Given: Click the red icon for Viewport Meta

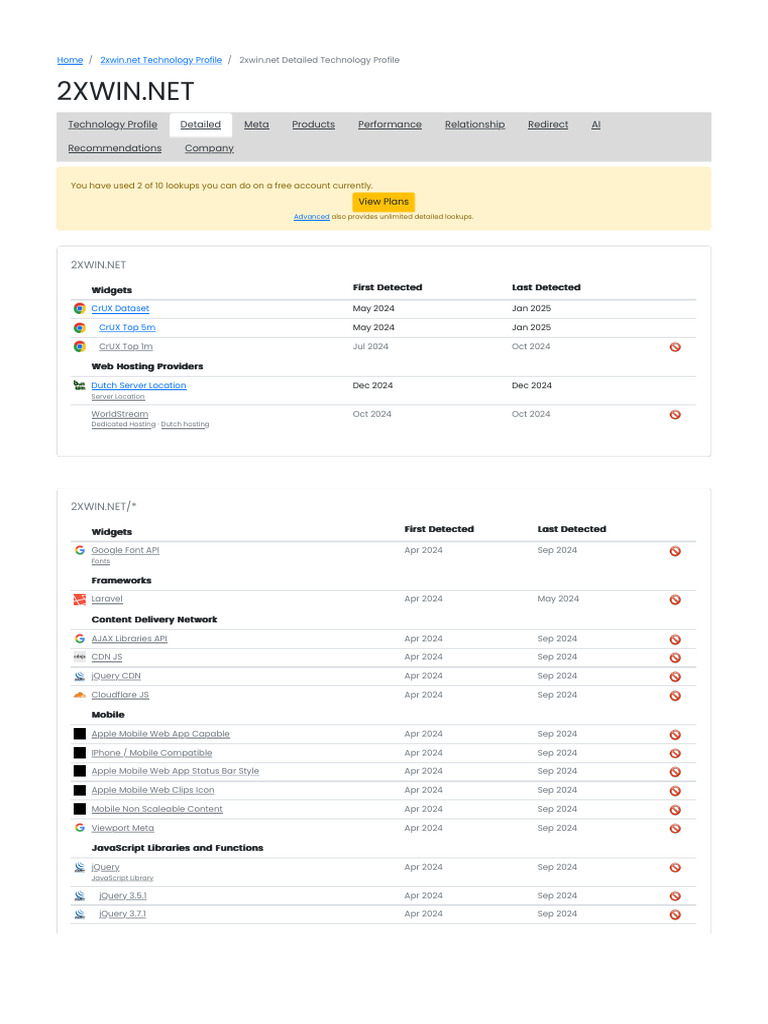Looking at the screenshot, I should [x=675, y=829].
